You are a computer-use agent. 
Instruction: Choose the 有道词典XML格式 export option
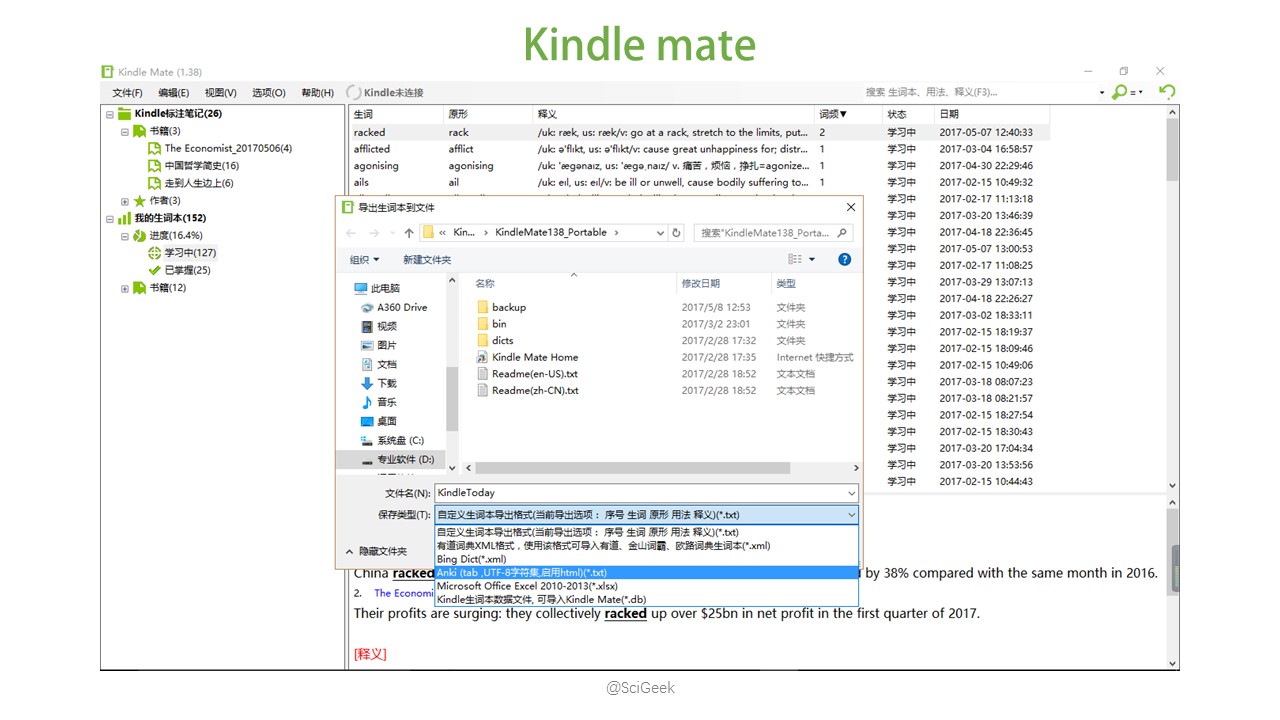pos(646,546)
